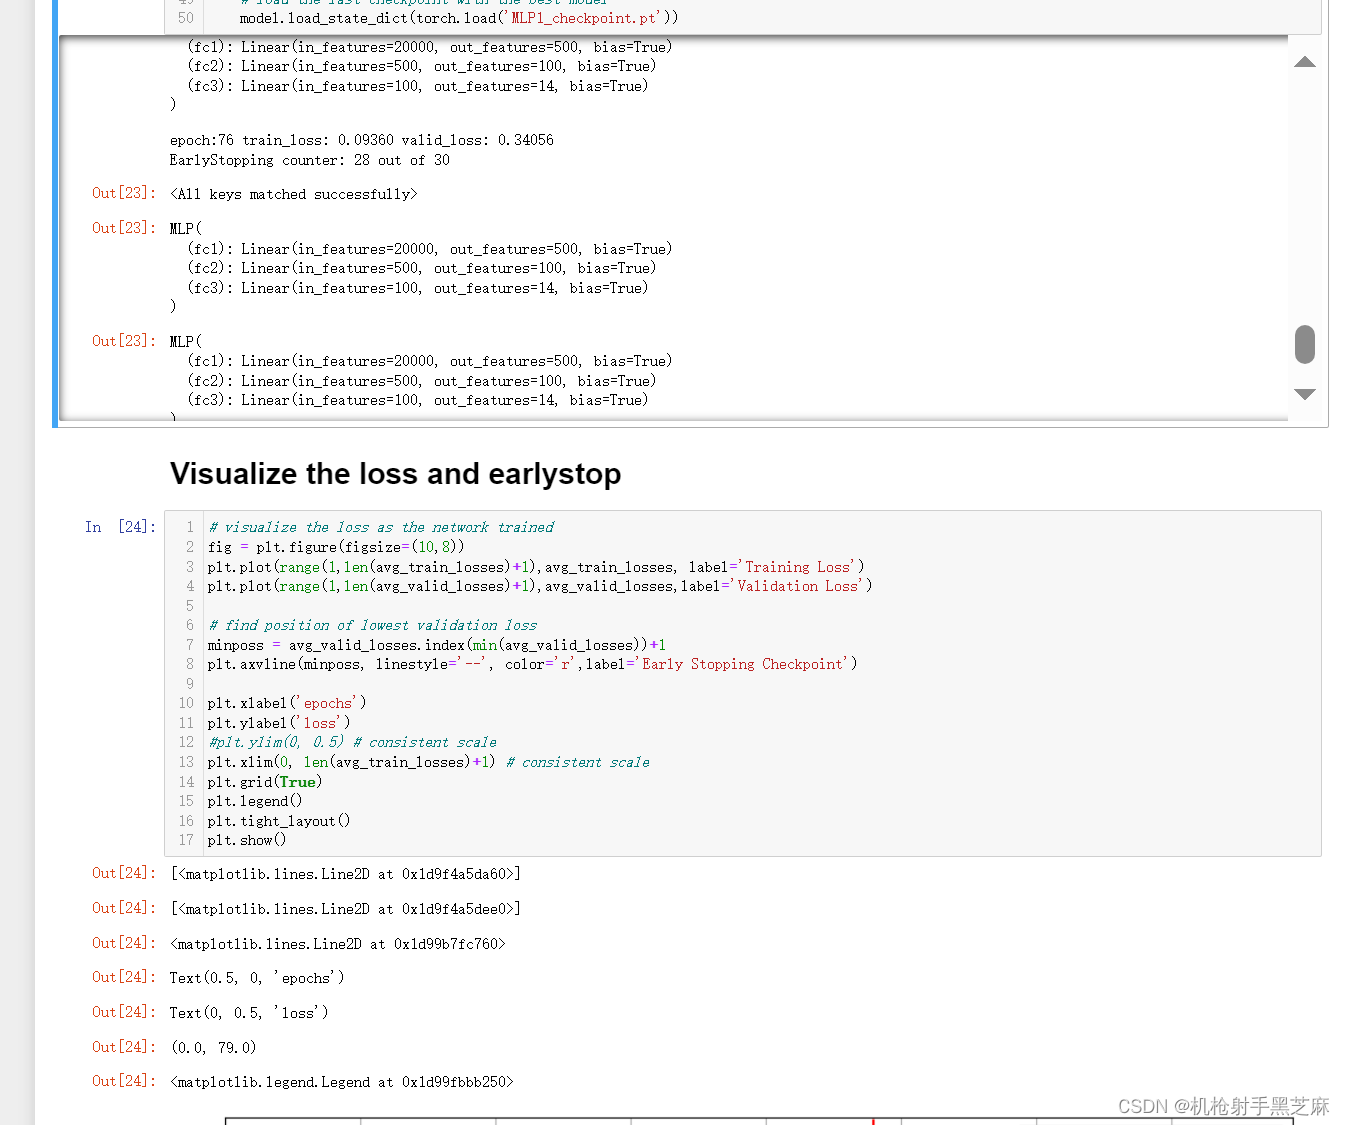Click plt.tight_layout() code line
Image resolution: width=1345 pixels, height=1125 pixels.
point(278,821)
